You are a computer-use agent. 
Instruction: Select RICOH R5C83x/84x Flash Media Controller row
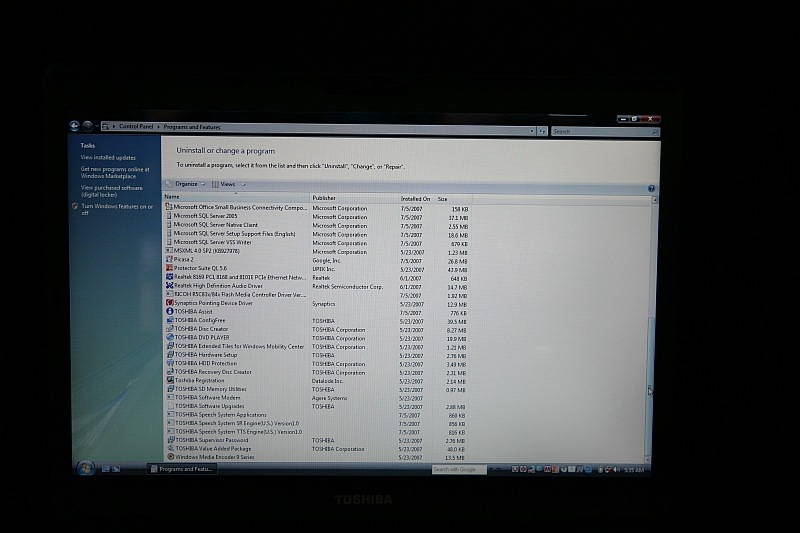click(x=316, y=295)
